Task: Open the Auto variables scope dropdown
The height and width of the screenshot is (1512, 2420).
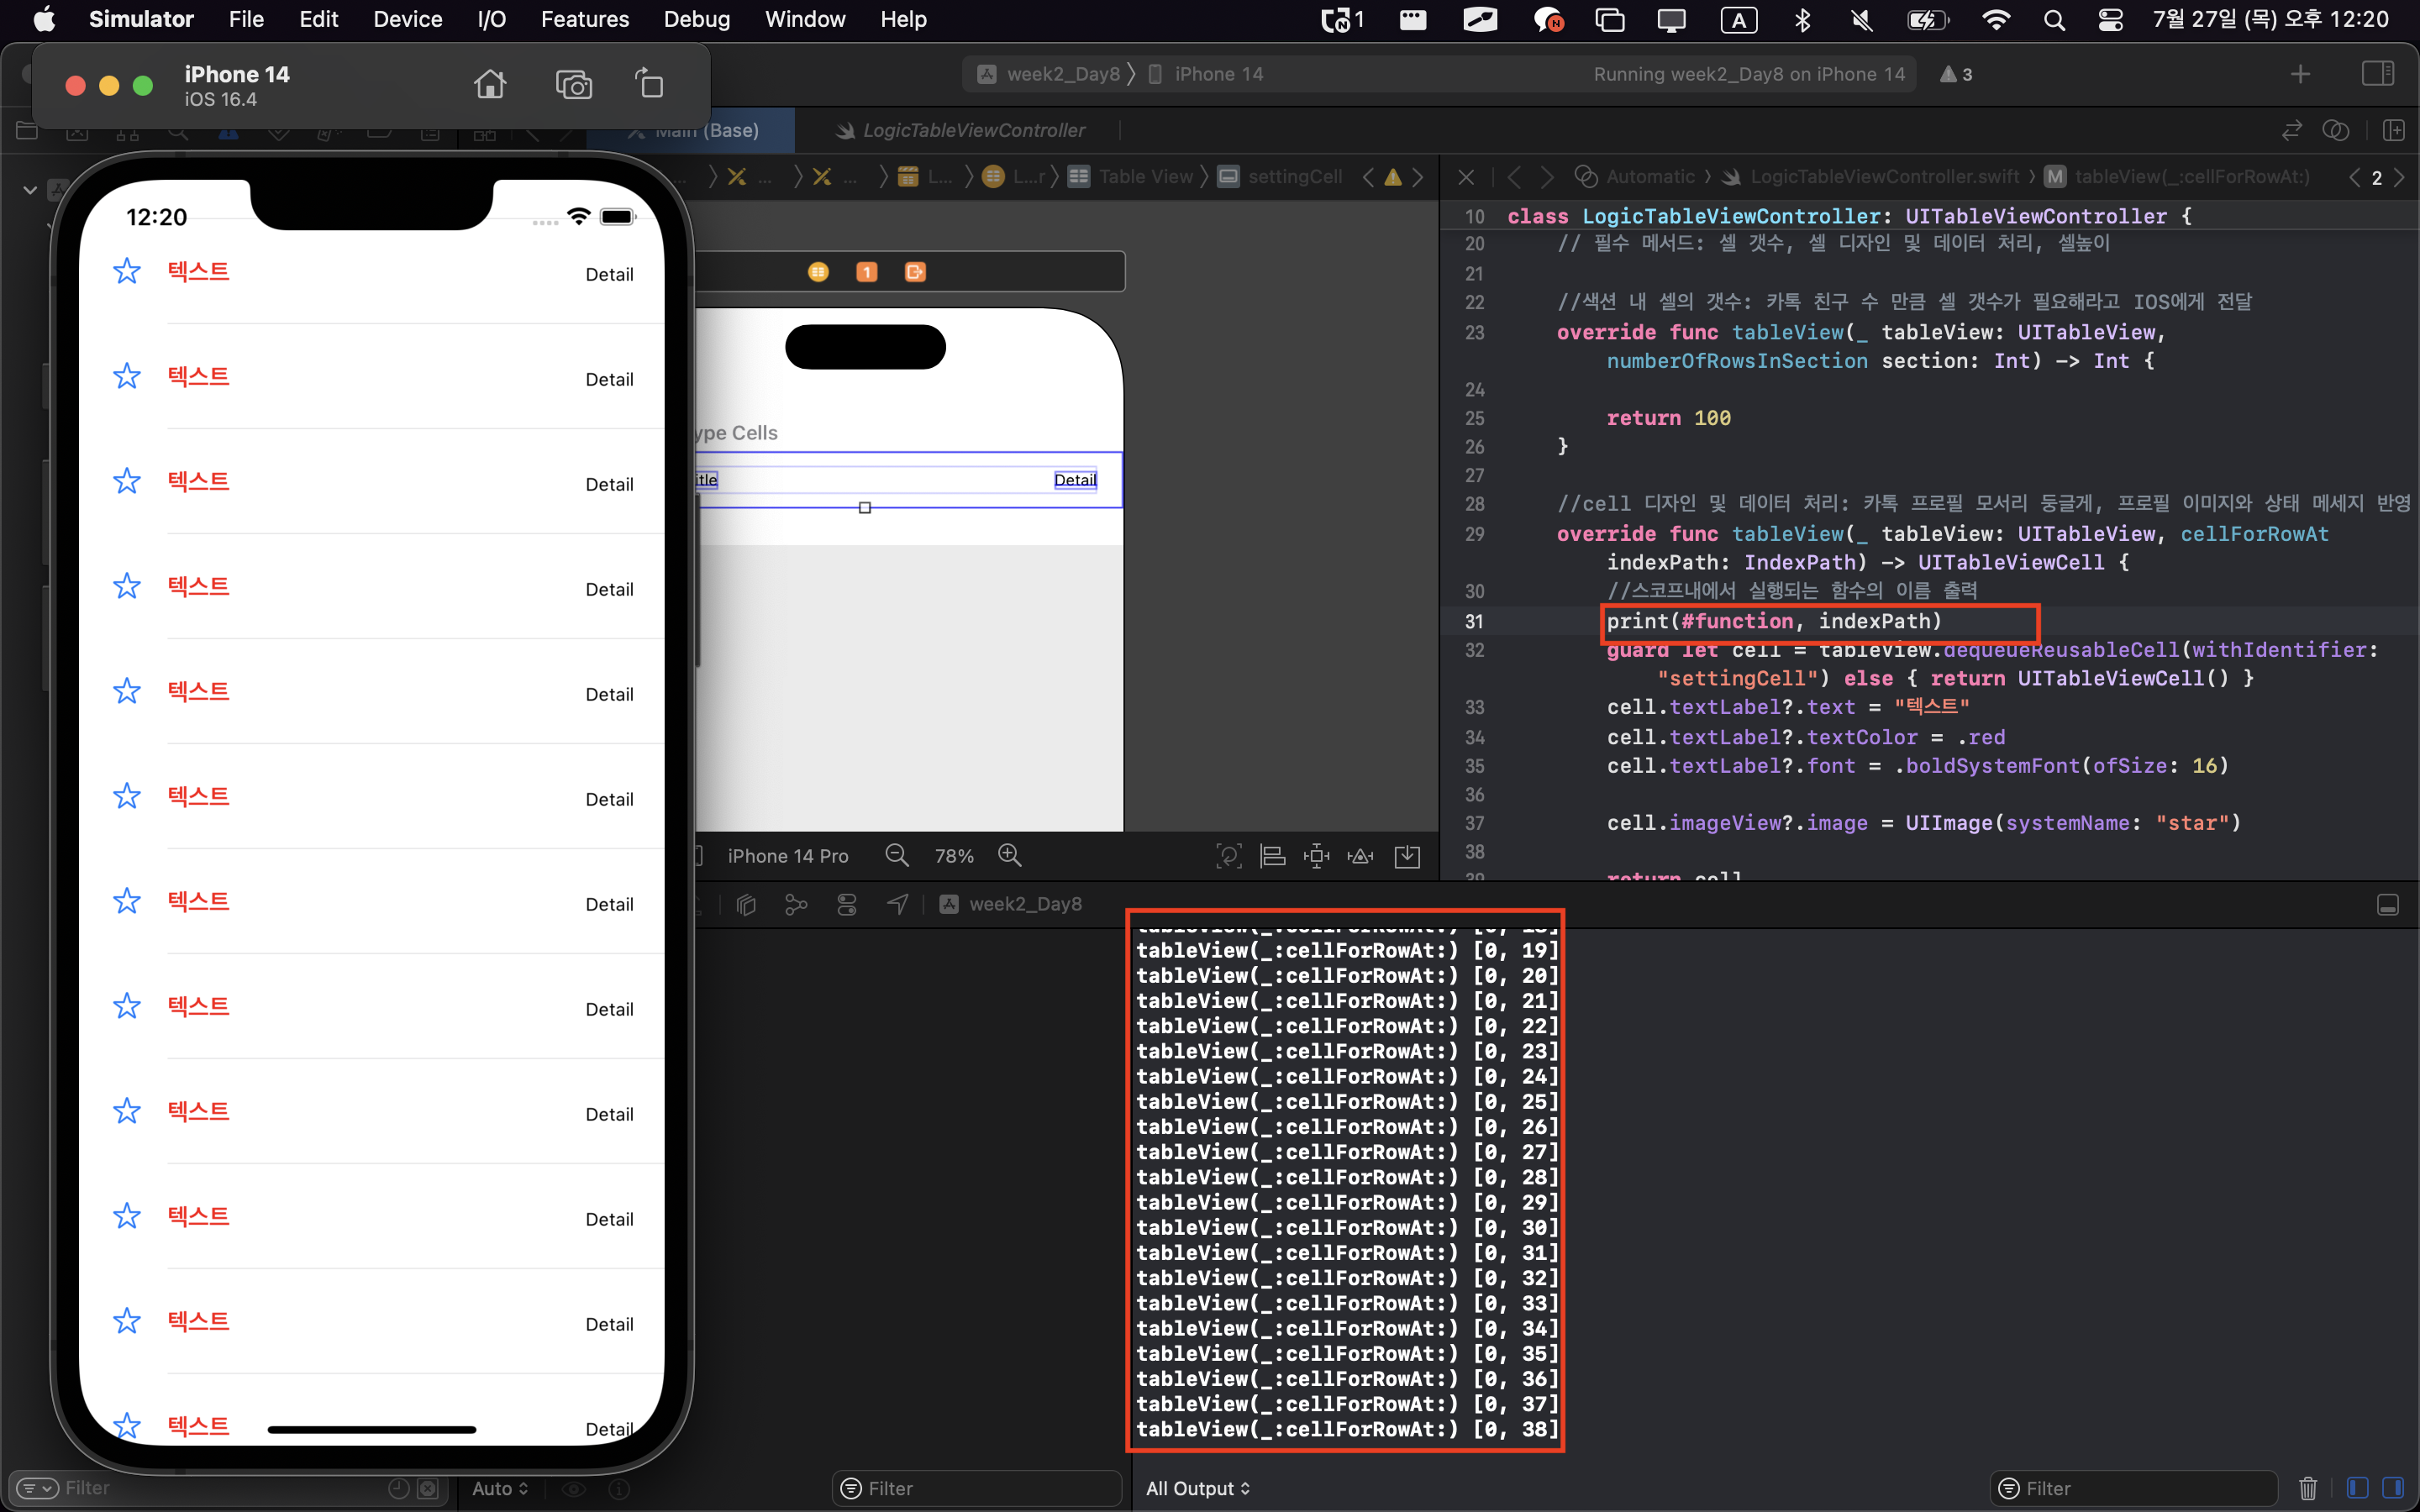Action: click(x=499, y=1488)
